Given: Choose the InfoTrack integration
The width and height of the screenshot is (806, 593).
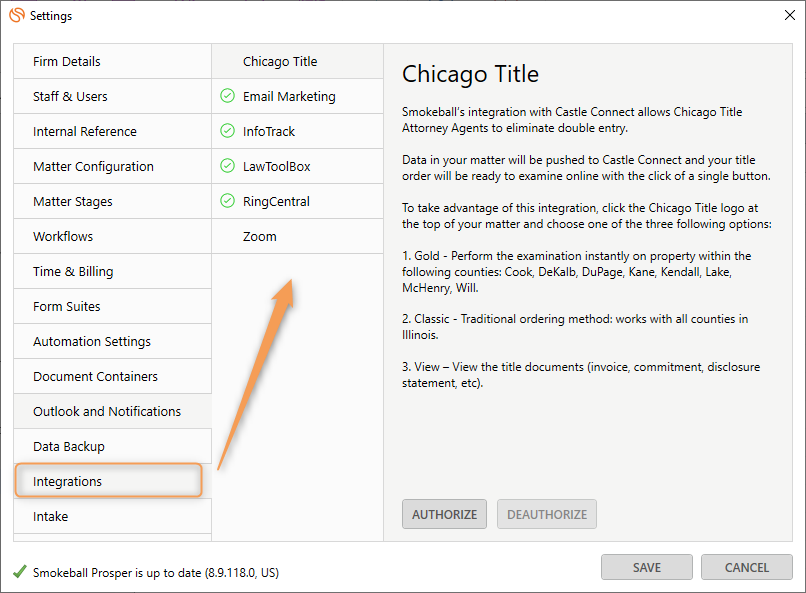Looking at the screenshot, I should (x=298, y=131).
